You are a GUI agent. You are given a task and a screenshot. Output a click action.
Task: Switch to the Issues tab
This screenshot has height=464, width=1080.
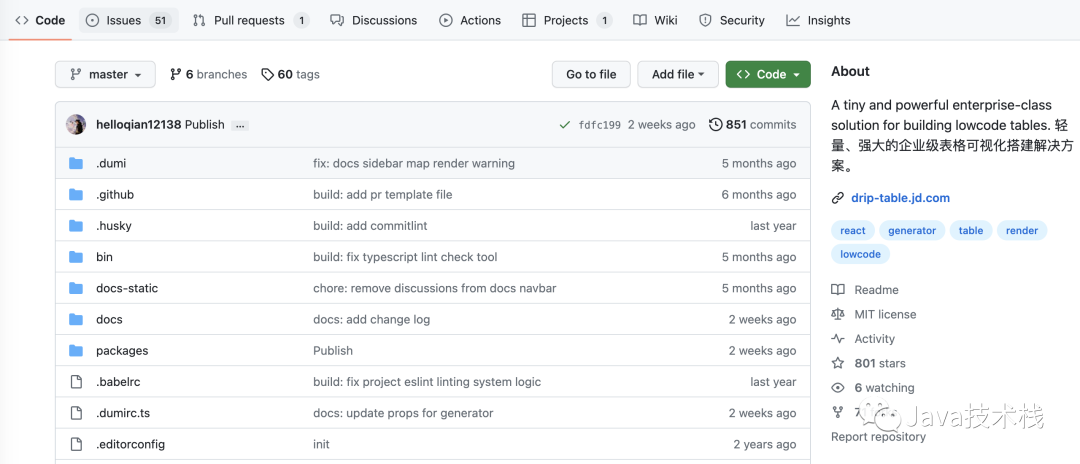pyautogui.click(x=126, y=20)
